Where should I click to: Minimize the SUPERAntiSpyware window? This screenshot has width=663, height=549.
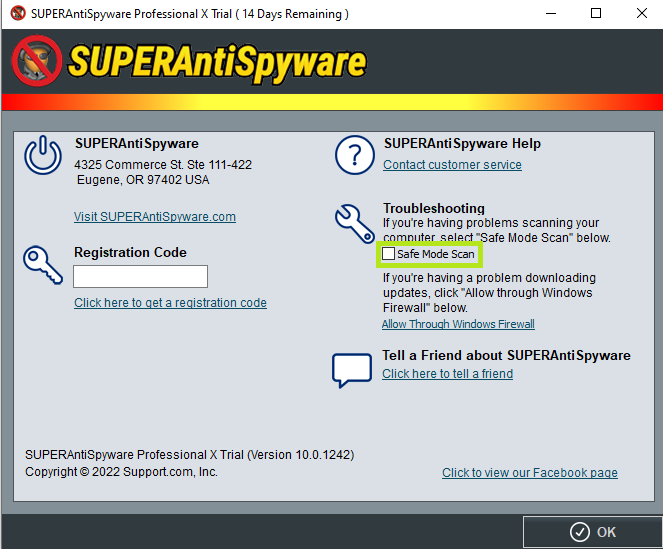[551, 14]
